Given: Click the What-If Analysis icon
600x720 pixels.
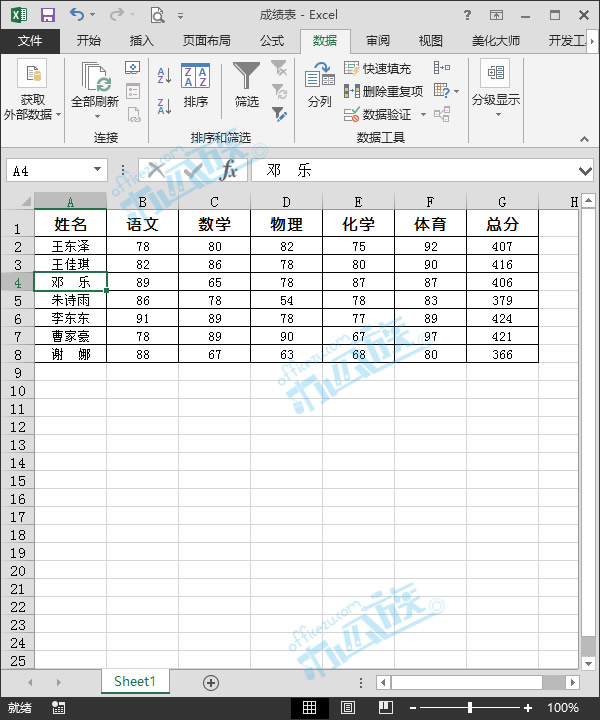Looking at the screenshot, I should click(442, 90).
